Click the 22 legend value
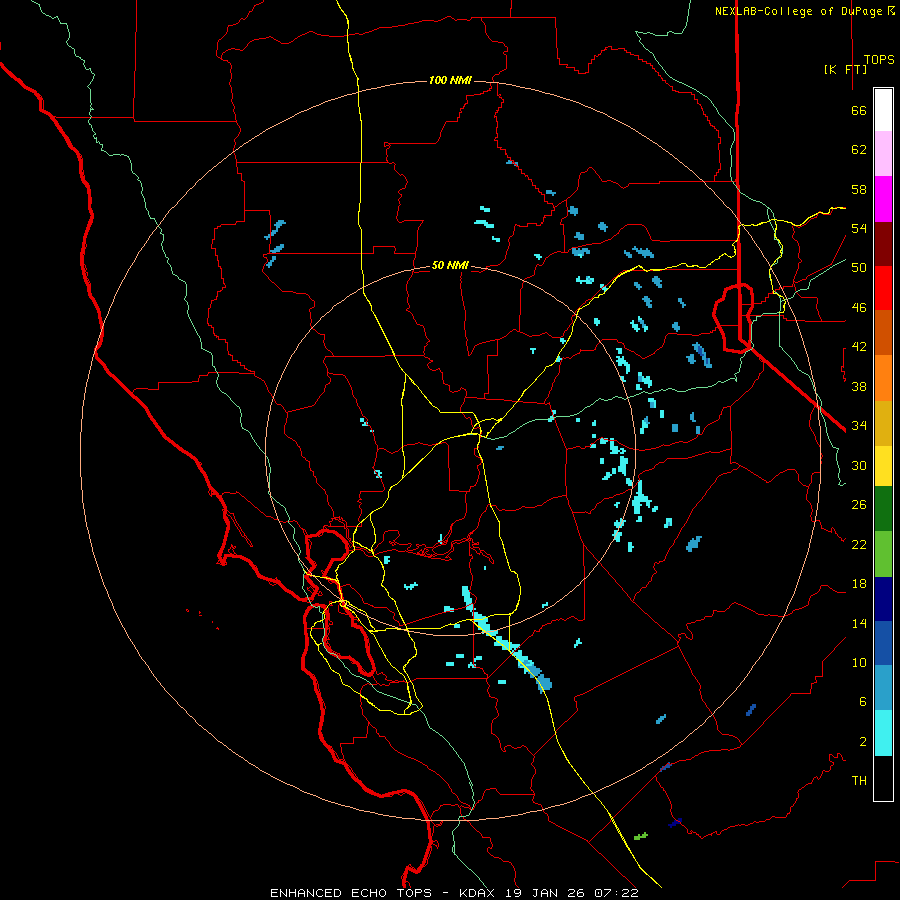900x900 pixels. (859, 544)
